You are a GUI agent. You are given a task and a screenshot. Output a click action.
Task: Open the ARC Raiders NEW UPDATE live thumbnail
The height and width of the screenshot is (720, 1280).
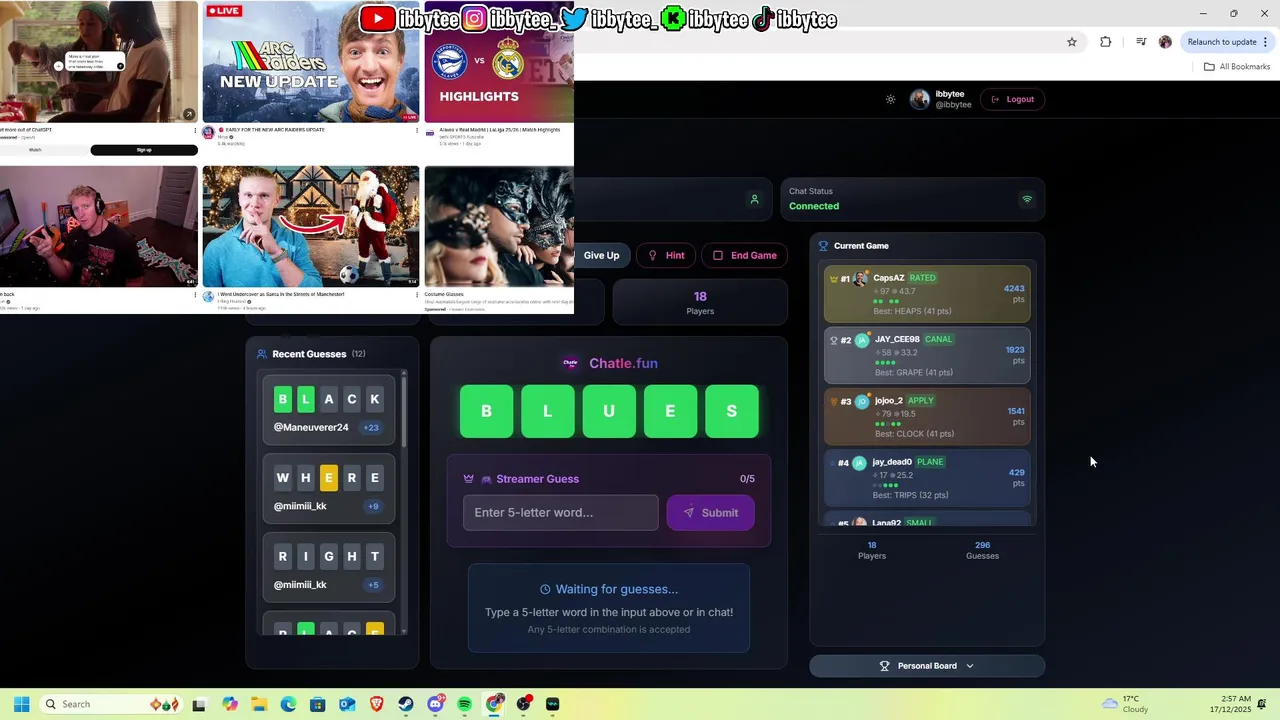(x=311, y=62)
